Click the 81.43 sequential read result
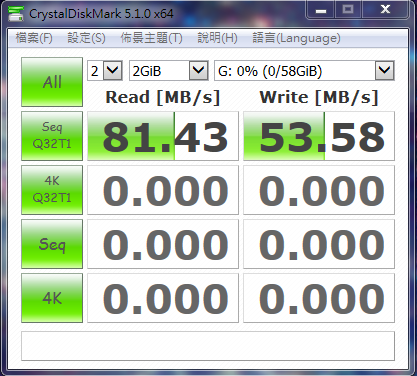This screenshot has width=417, height=376. click(x=163, y=136)
